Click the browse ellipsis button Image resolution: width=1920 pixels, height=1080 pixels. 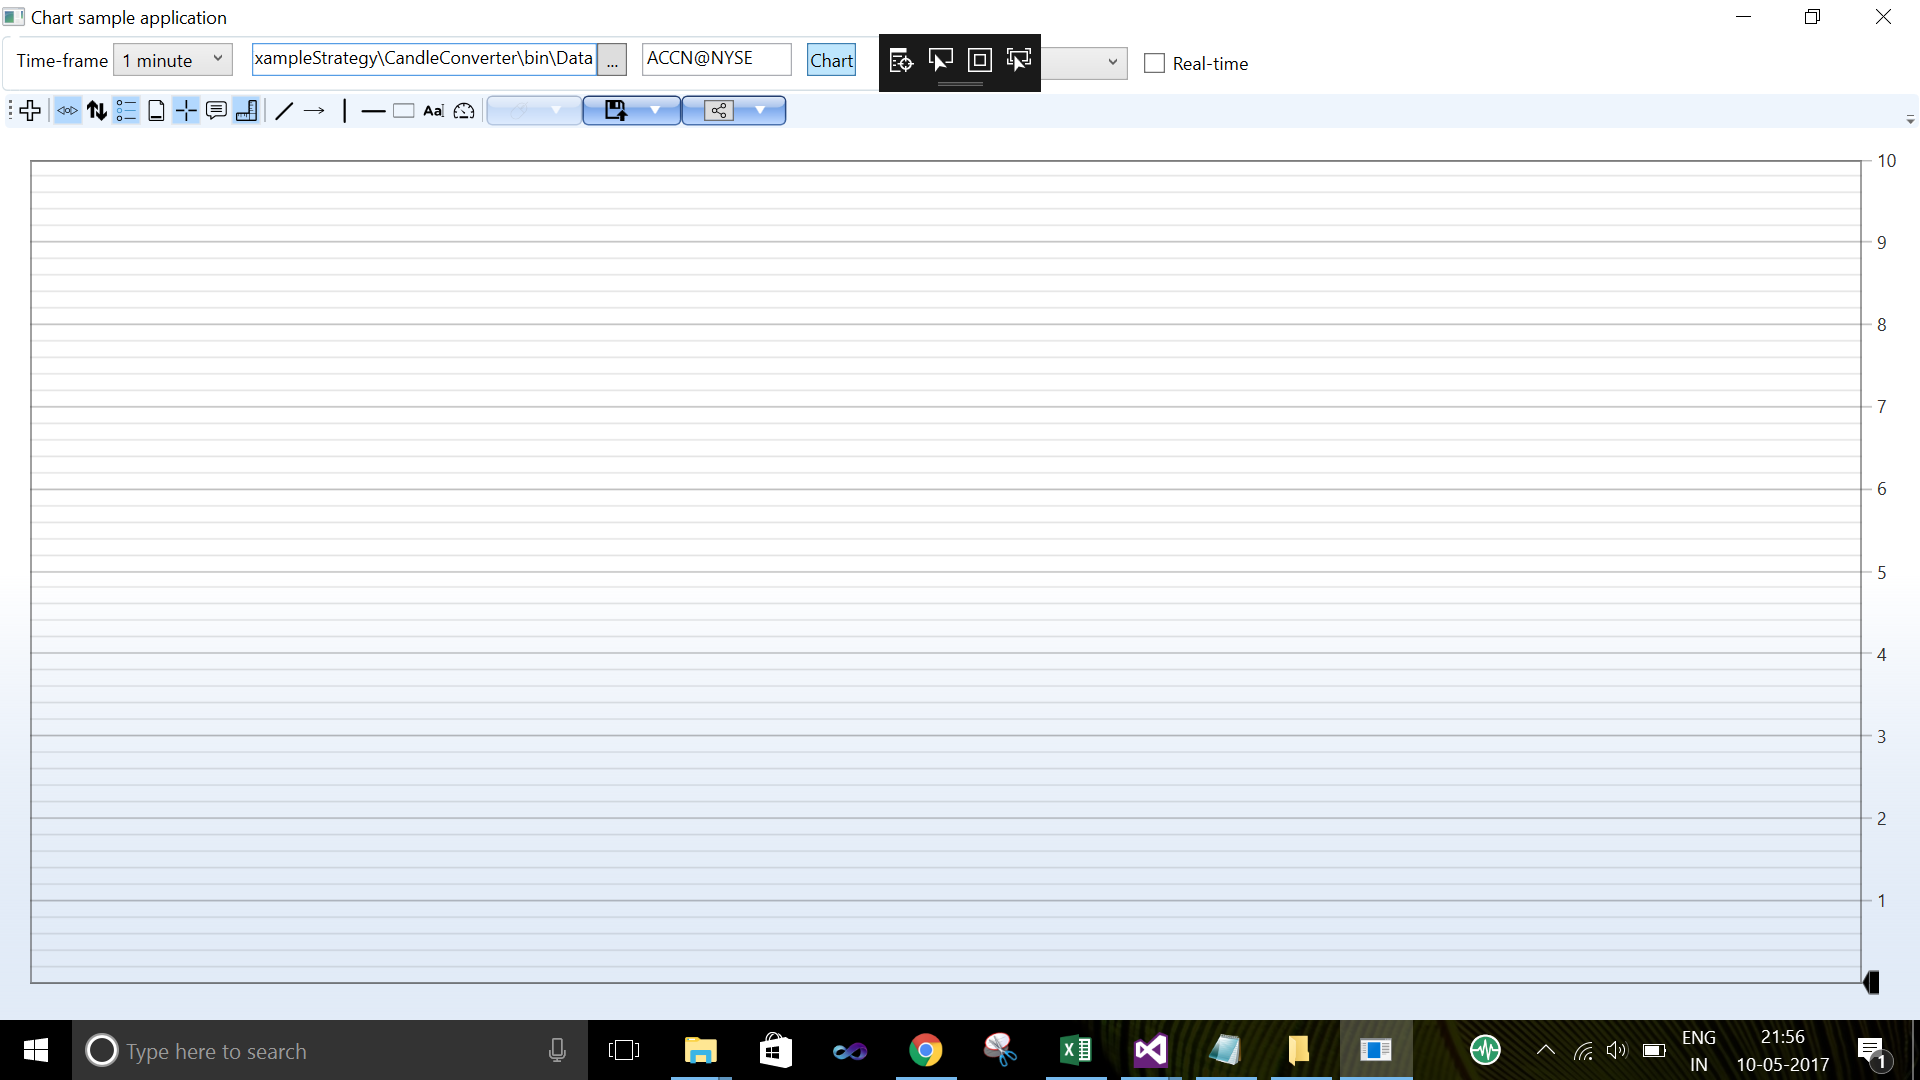[612, 60]
